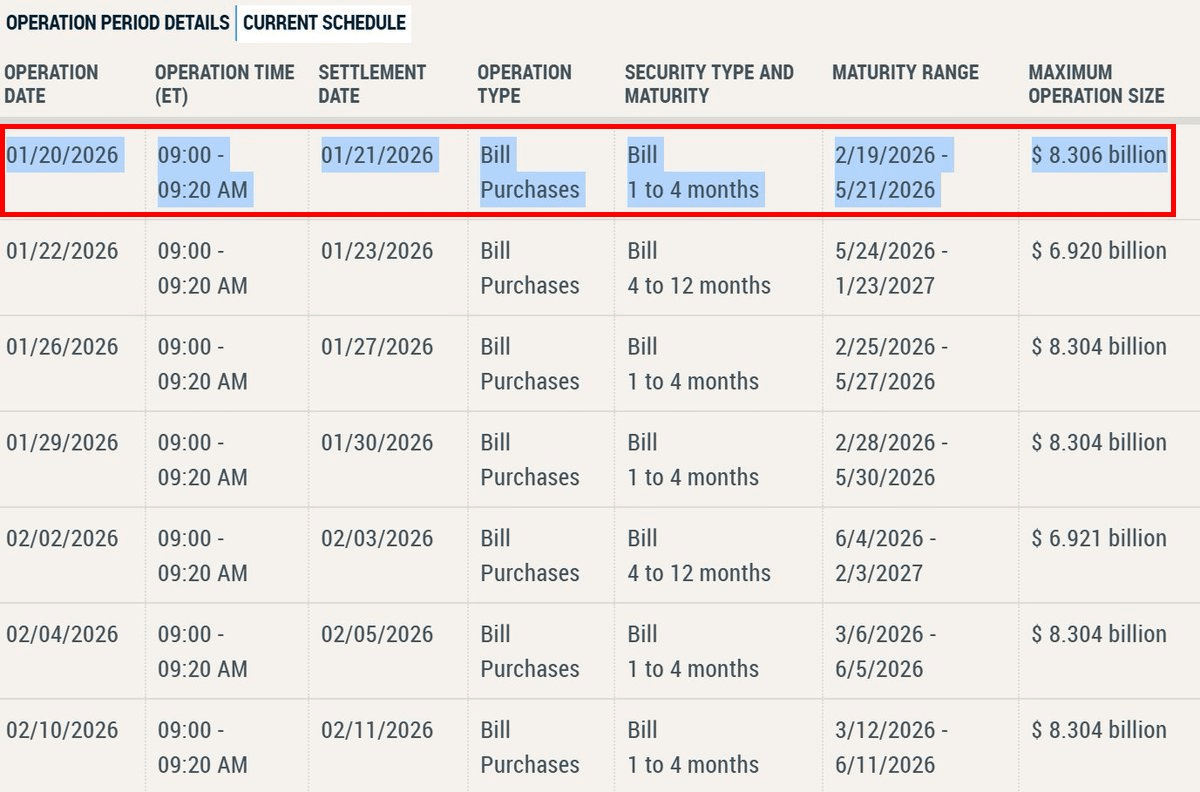Screen dimensions: 1200x792
Task: Switch to the Current Schedule tab
Action: [x=324, y=22]
